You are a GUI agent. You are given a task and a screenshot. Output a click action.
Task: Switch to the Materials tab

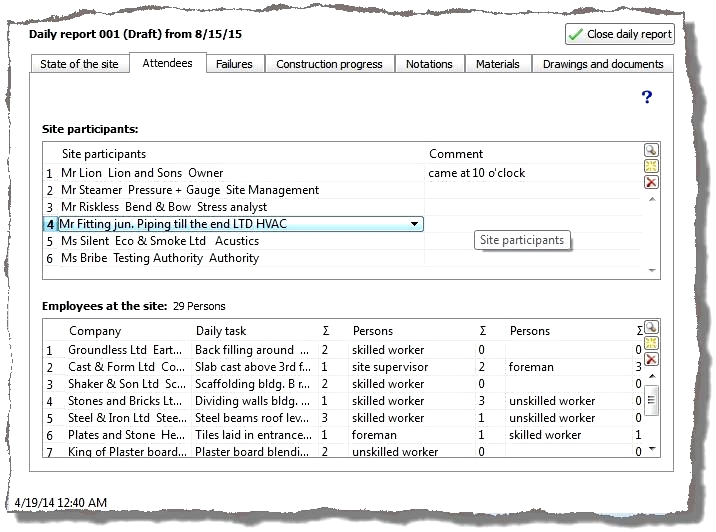click(498, 64)
